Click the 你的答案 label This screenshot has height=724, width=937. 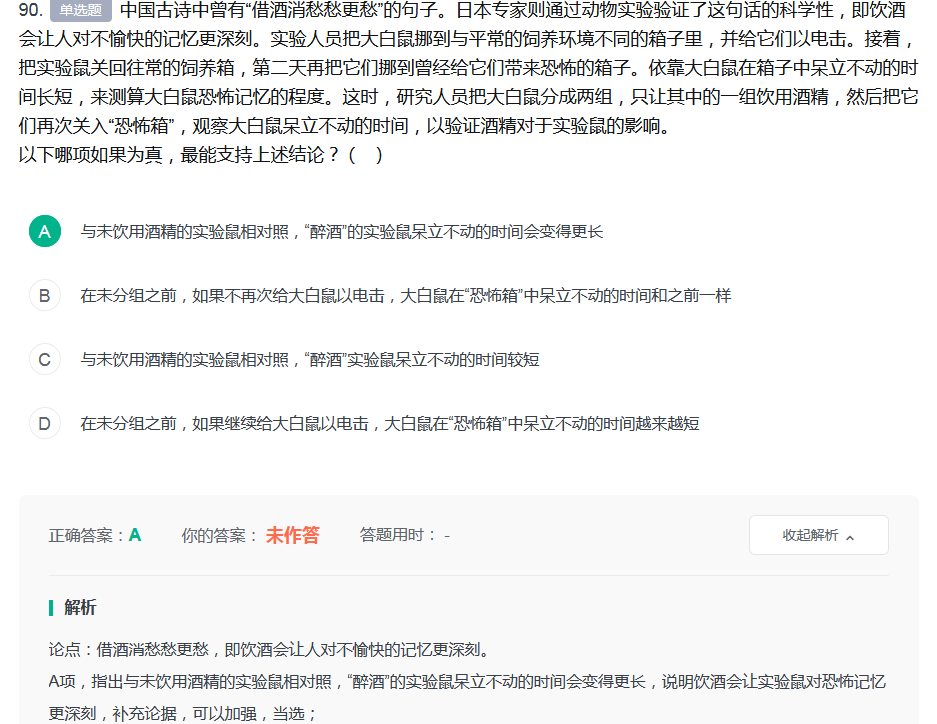point(219,535)
